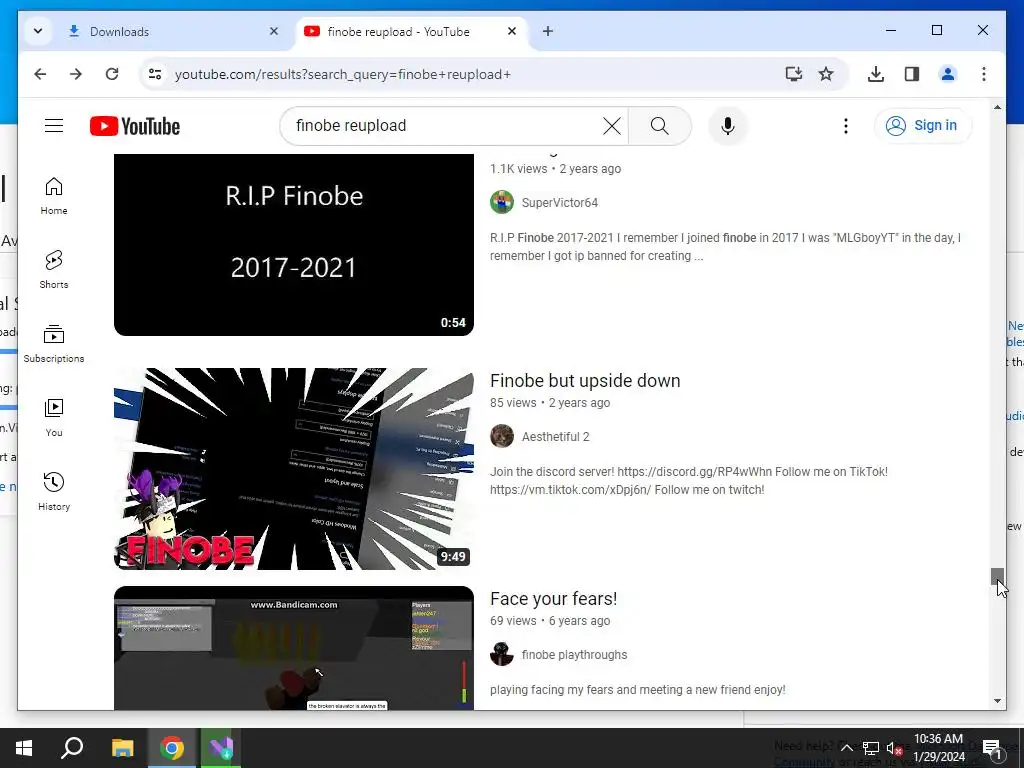
Task: Open Chrome downloads toolbar icon
Action: [x=876, y=74]
